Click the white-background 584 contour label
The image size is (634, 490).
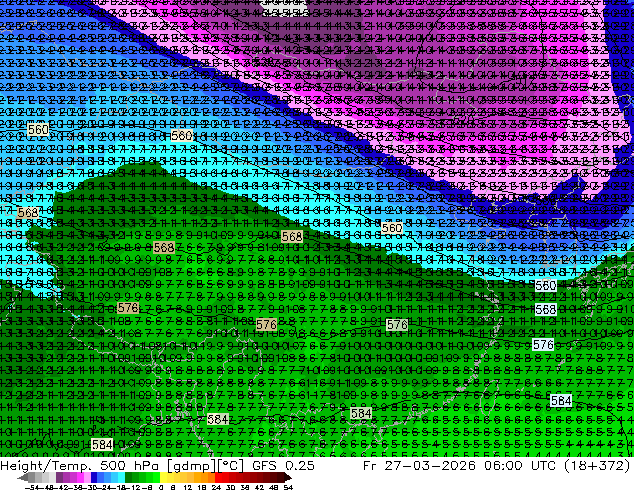coord(561,400)
